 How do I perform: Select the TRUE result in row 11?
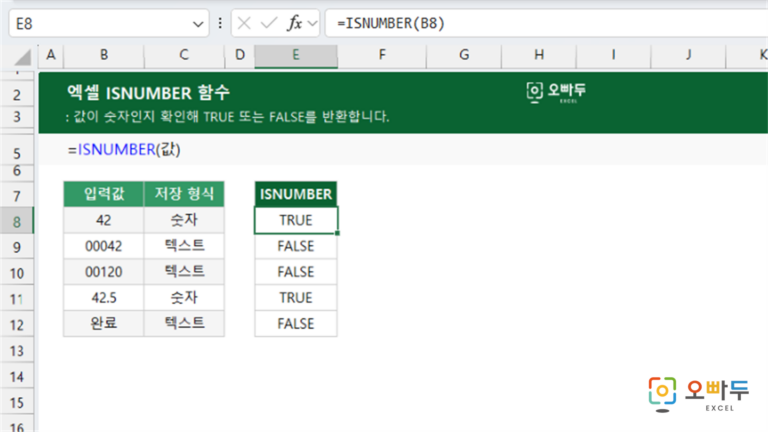pyautogui.click(x=296, y=298)
